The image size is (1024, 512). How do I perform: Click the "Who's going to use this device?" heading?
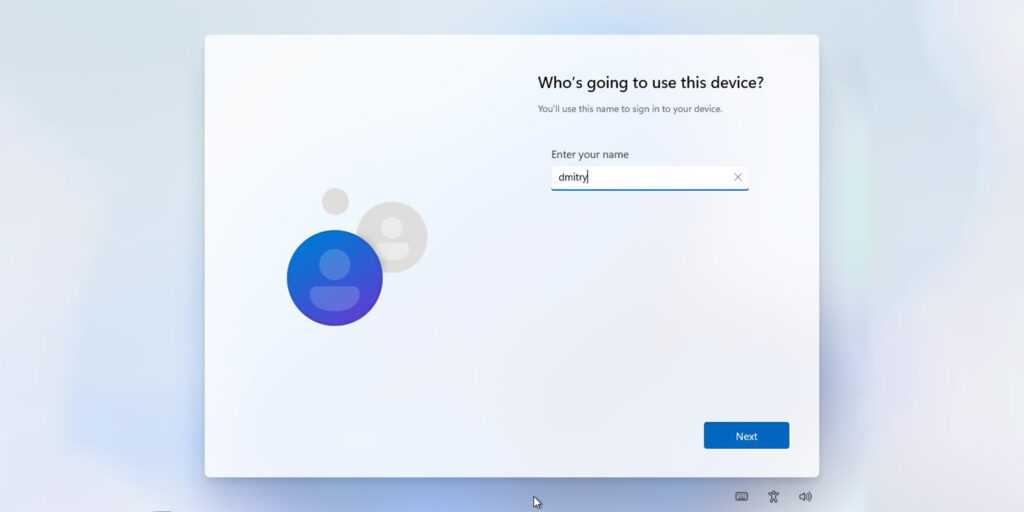[650, 83]
